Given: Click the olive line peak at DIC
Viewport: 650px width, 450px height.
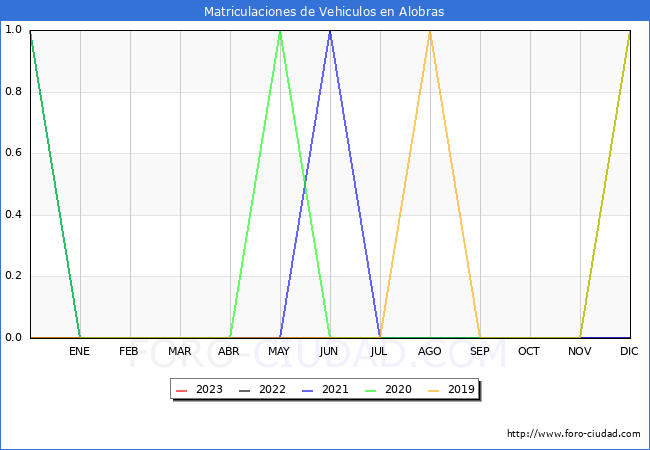Looking at the screenshot, I should [630, 32].
